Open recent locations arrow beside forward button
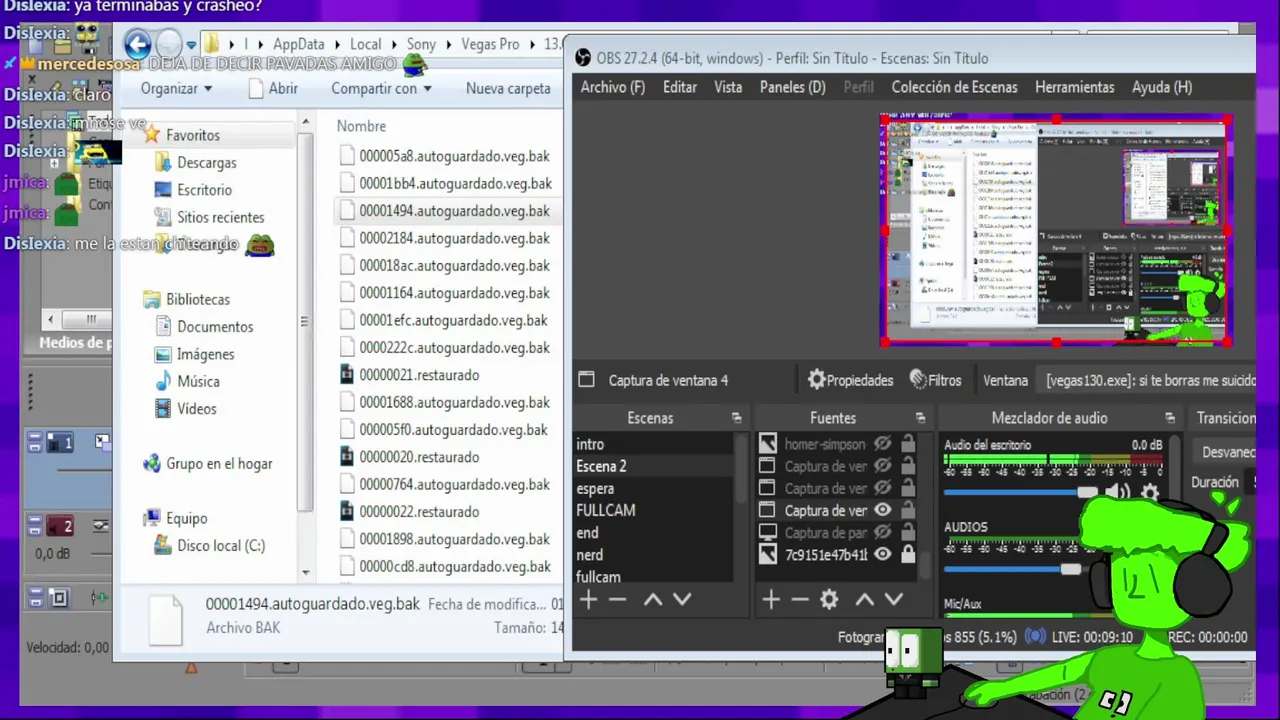1280x720 pixels. (191, 45)
